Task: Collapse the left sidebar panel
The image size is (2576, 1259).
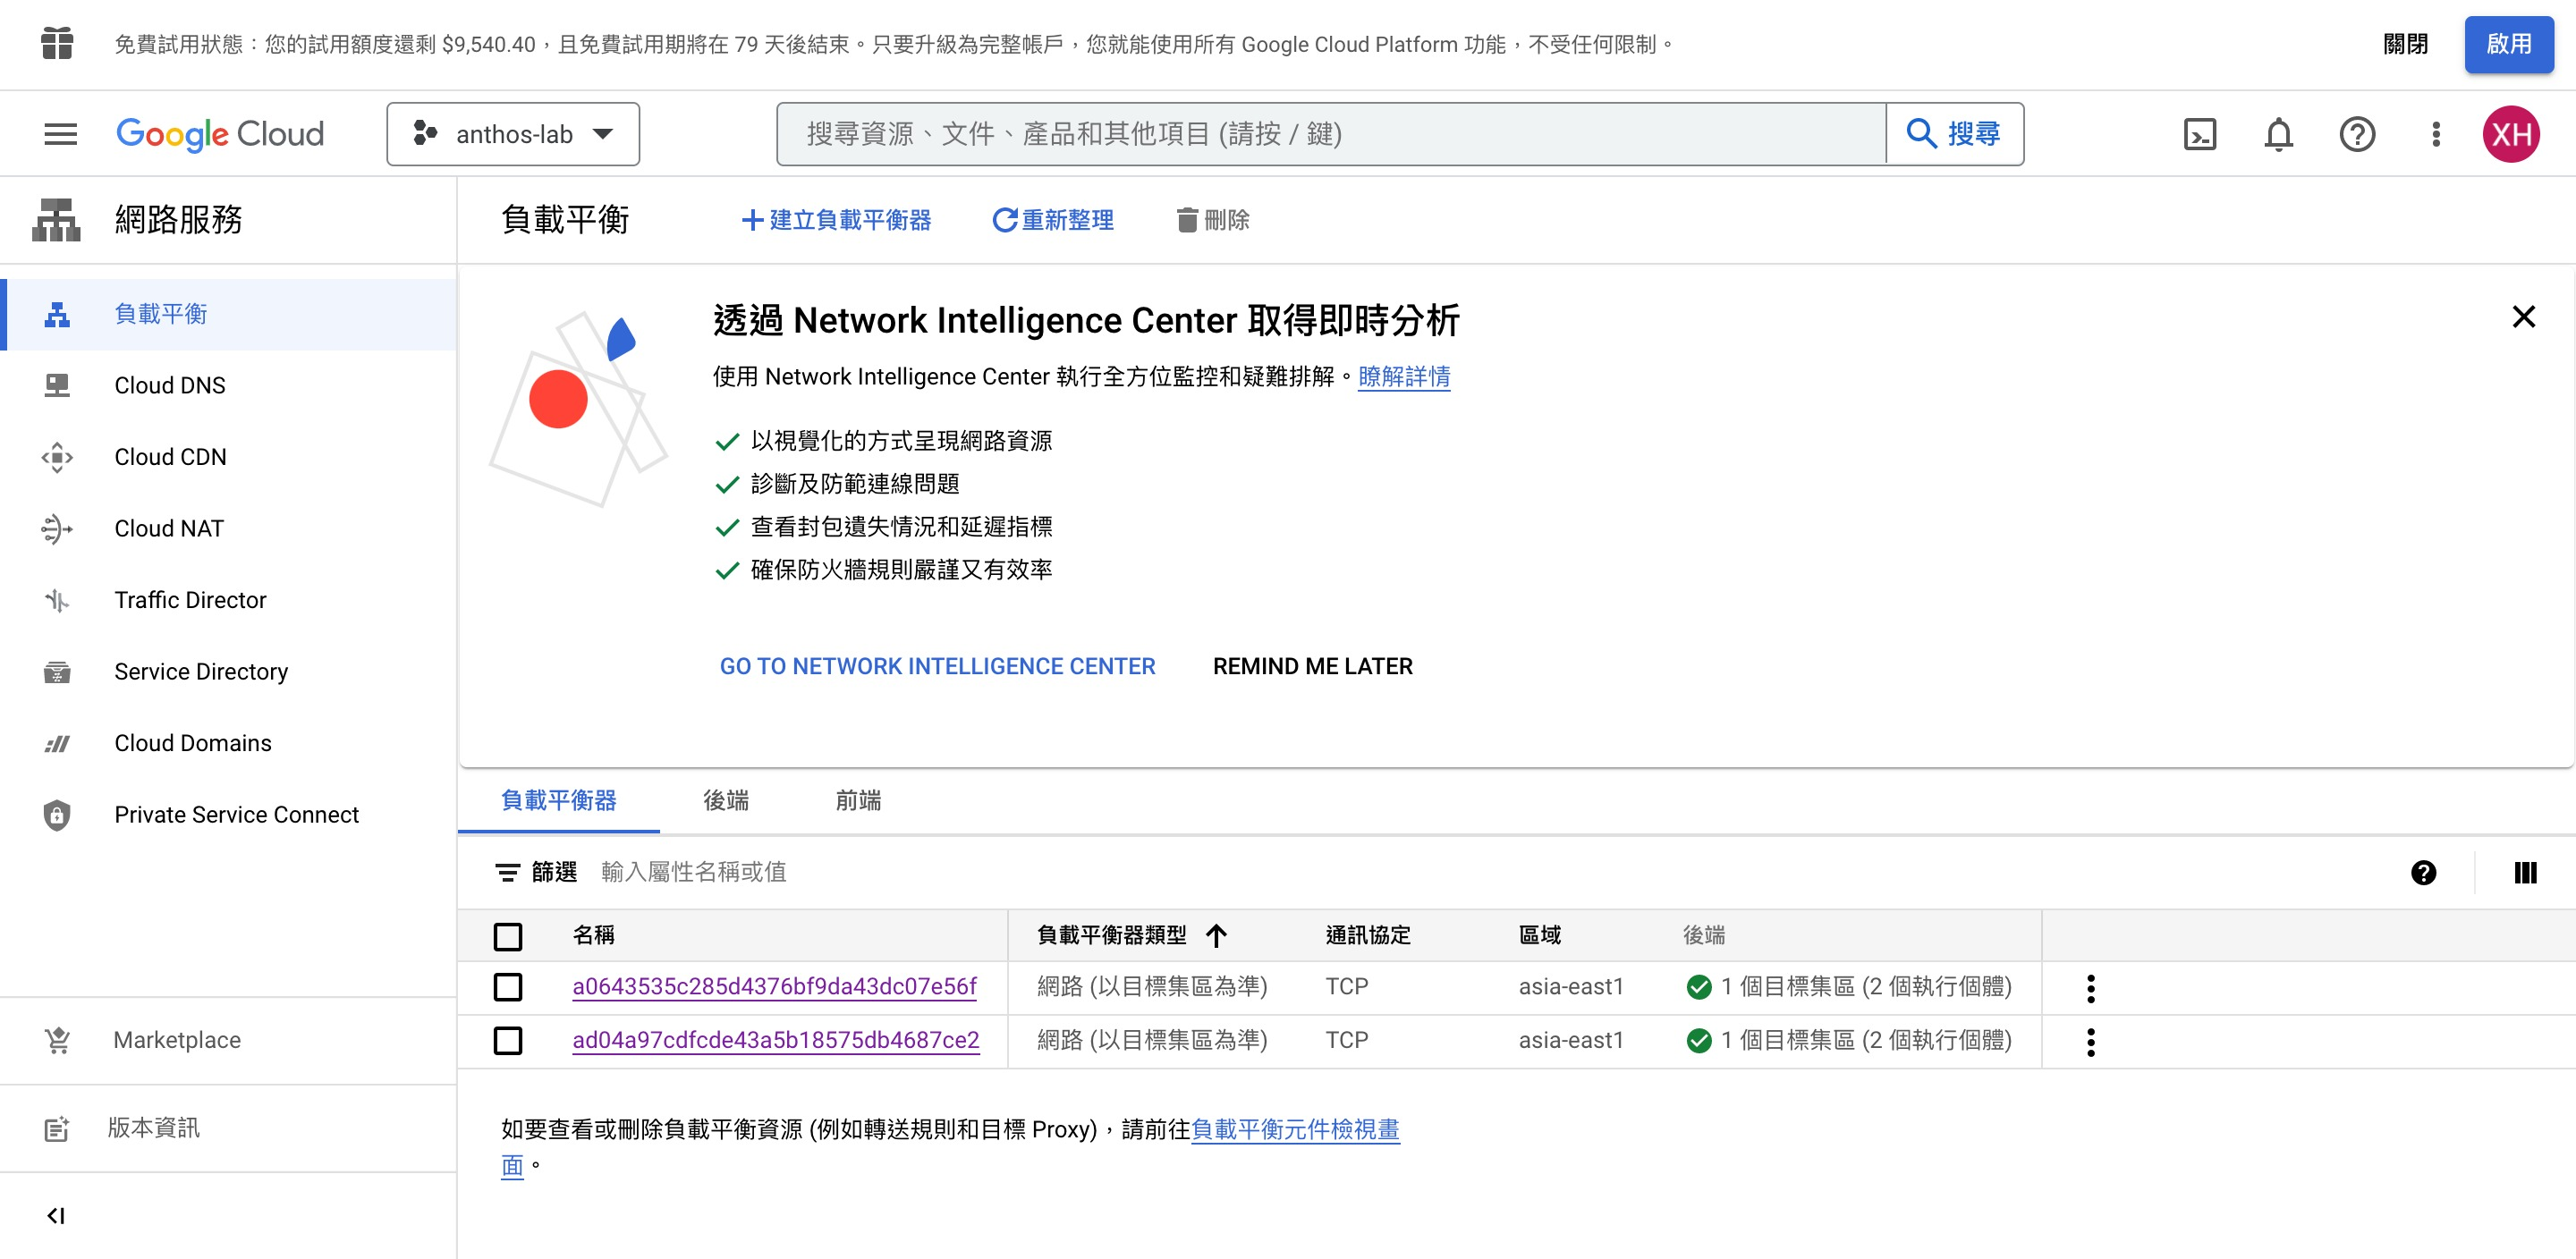Action: [x=56, y=1215]
